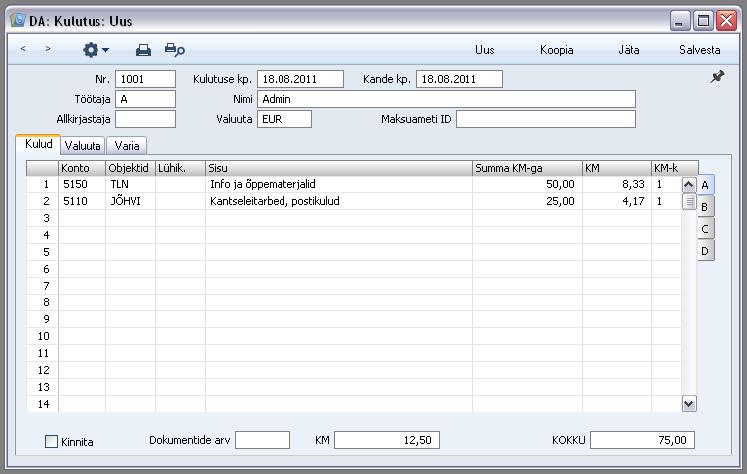Screen dimensions: 747x474
Task: Go to next record with right arrow
Action: [x=48, y=49]
